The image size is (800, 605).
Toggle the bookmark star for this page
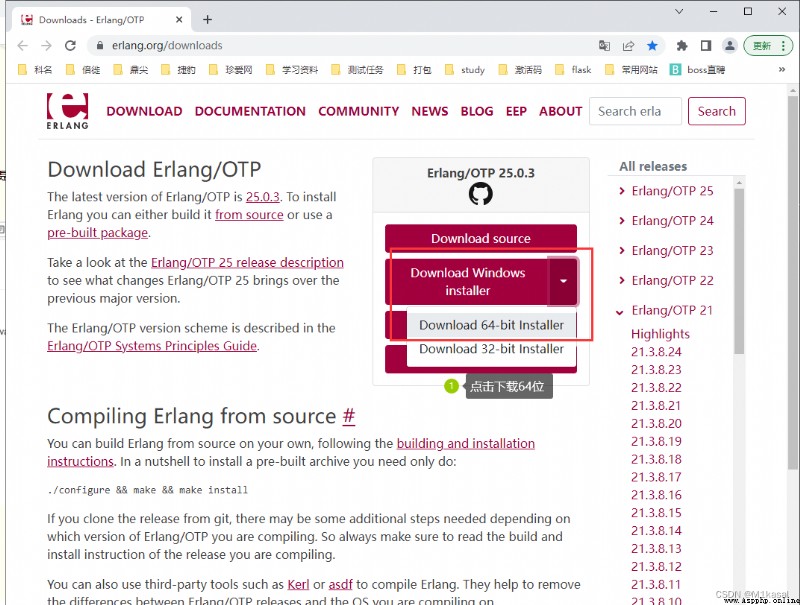click(x=652, y=45)
